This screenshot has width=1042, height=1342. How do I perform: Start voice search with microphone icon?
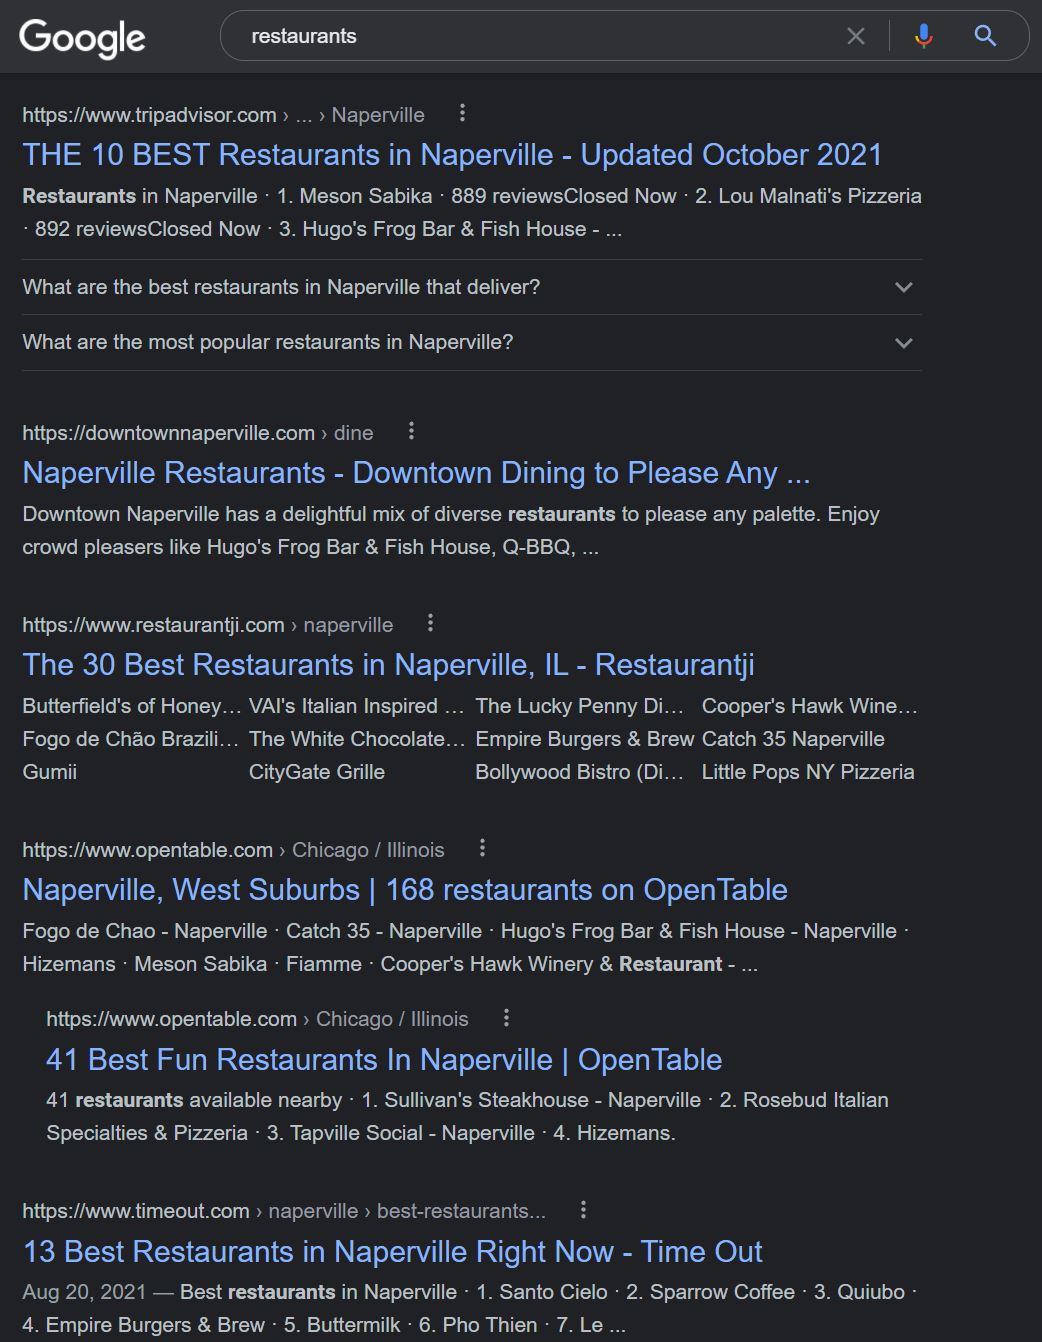(924, 37)
